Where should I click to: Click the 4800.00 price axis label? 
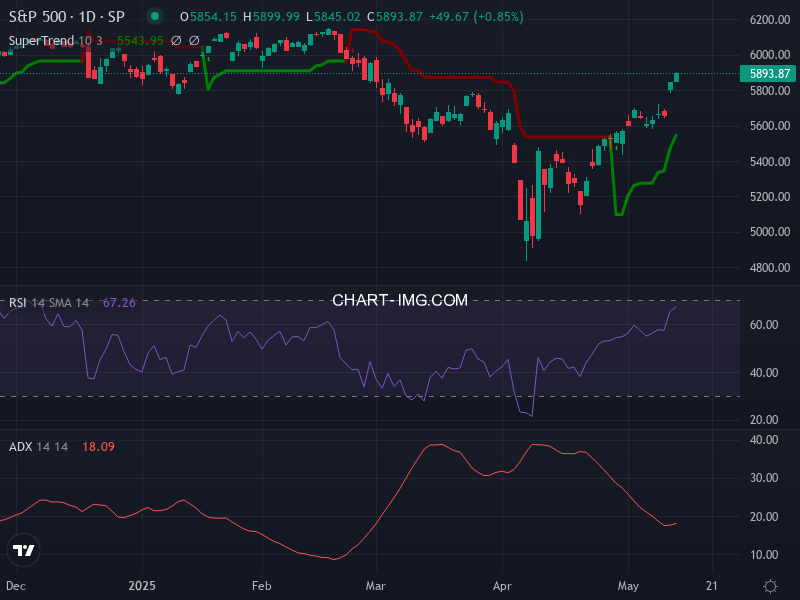770,267
